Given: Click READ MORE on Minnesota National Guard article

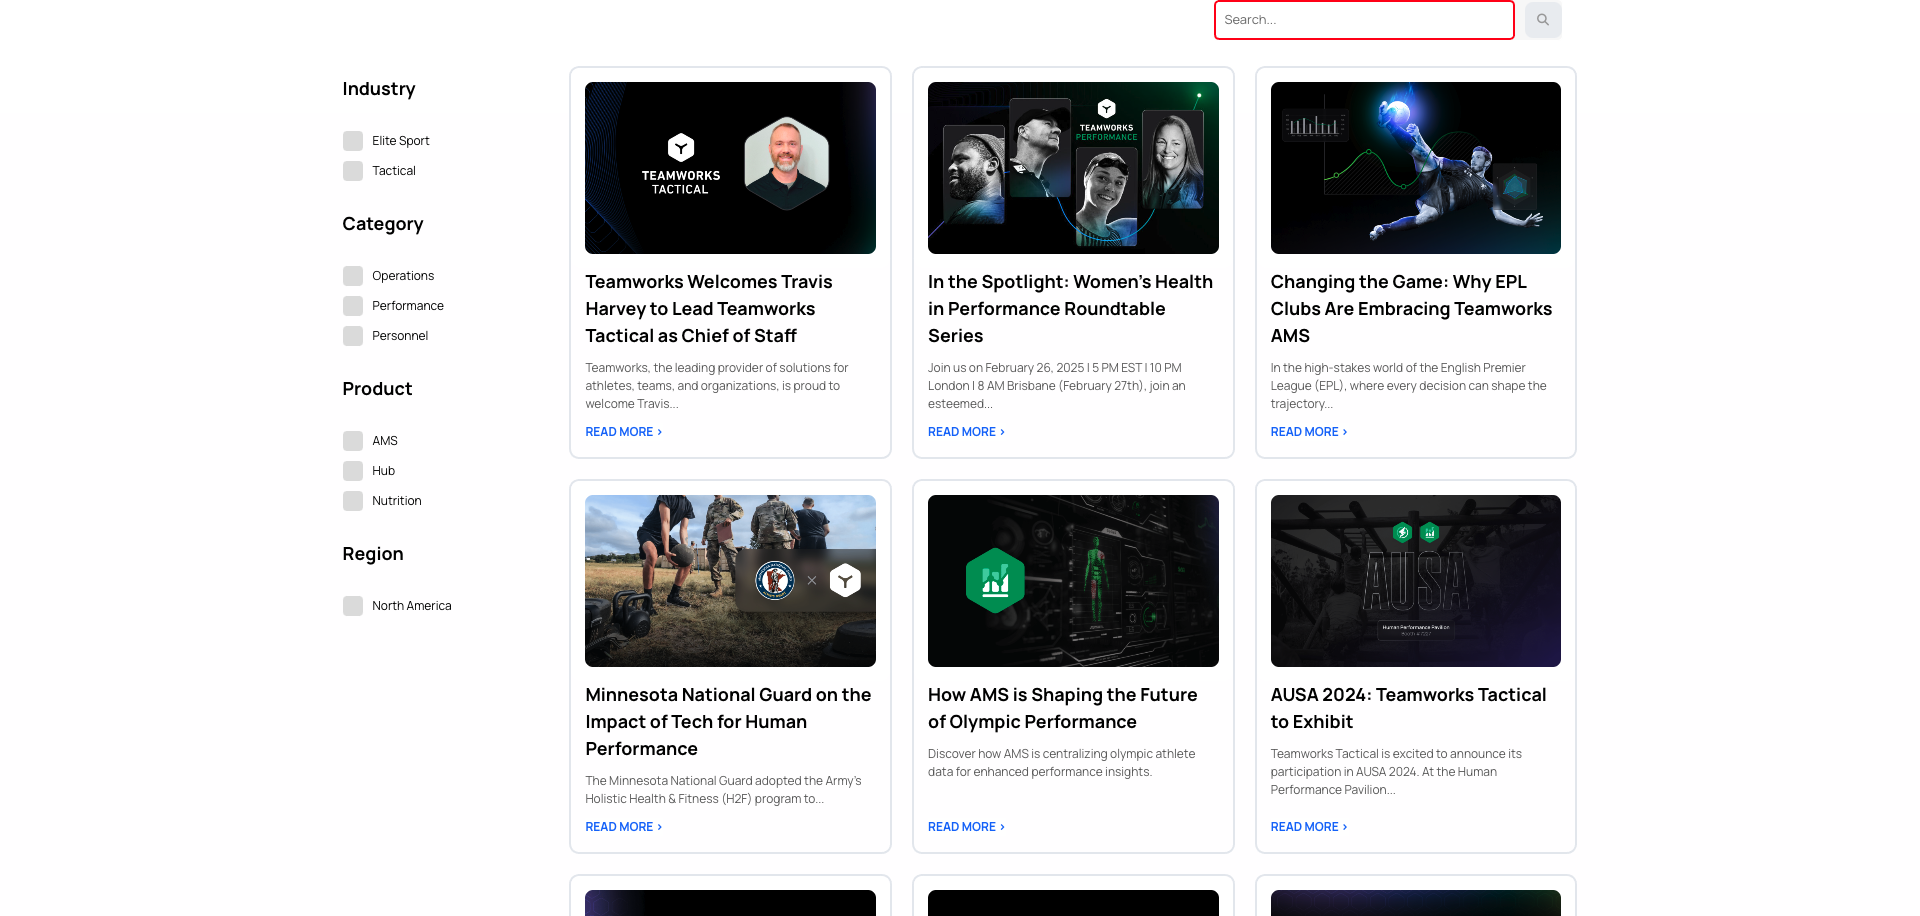Looking at the screenshot, I should point(621,826).
